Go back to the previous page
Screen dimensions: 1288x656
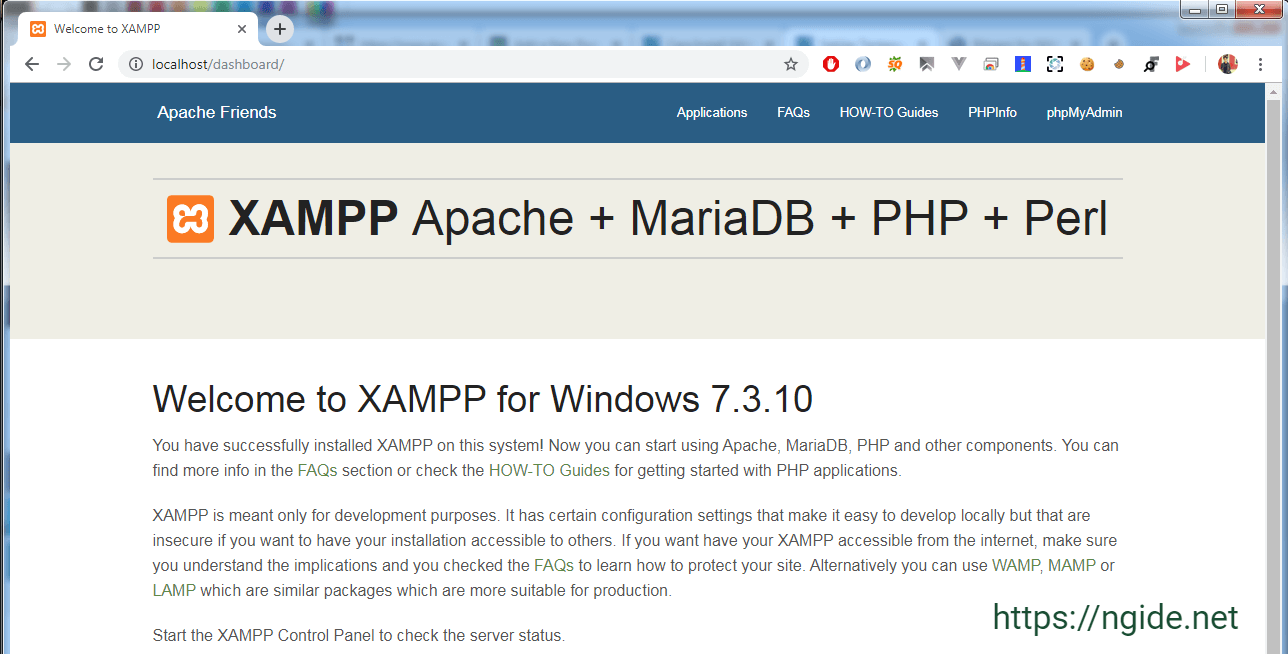point(32,64)
